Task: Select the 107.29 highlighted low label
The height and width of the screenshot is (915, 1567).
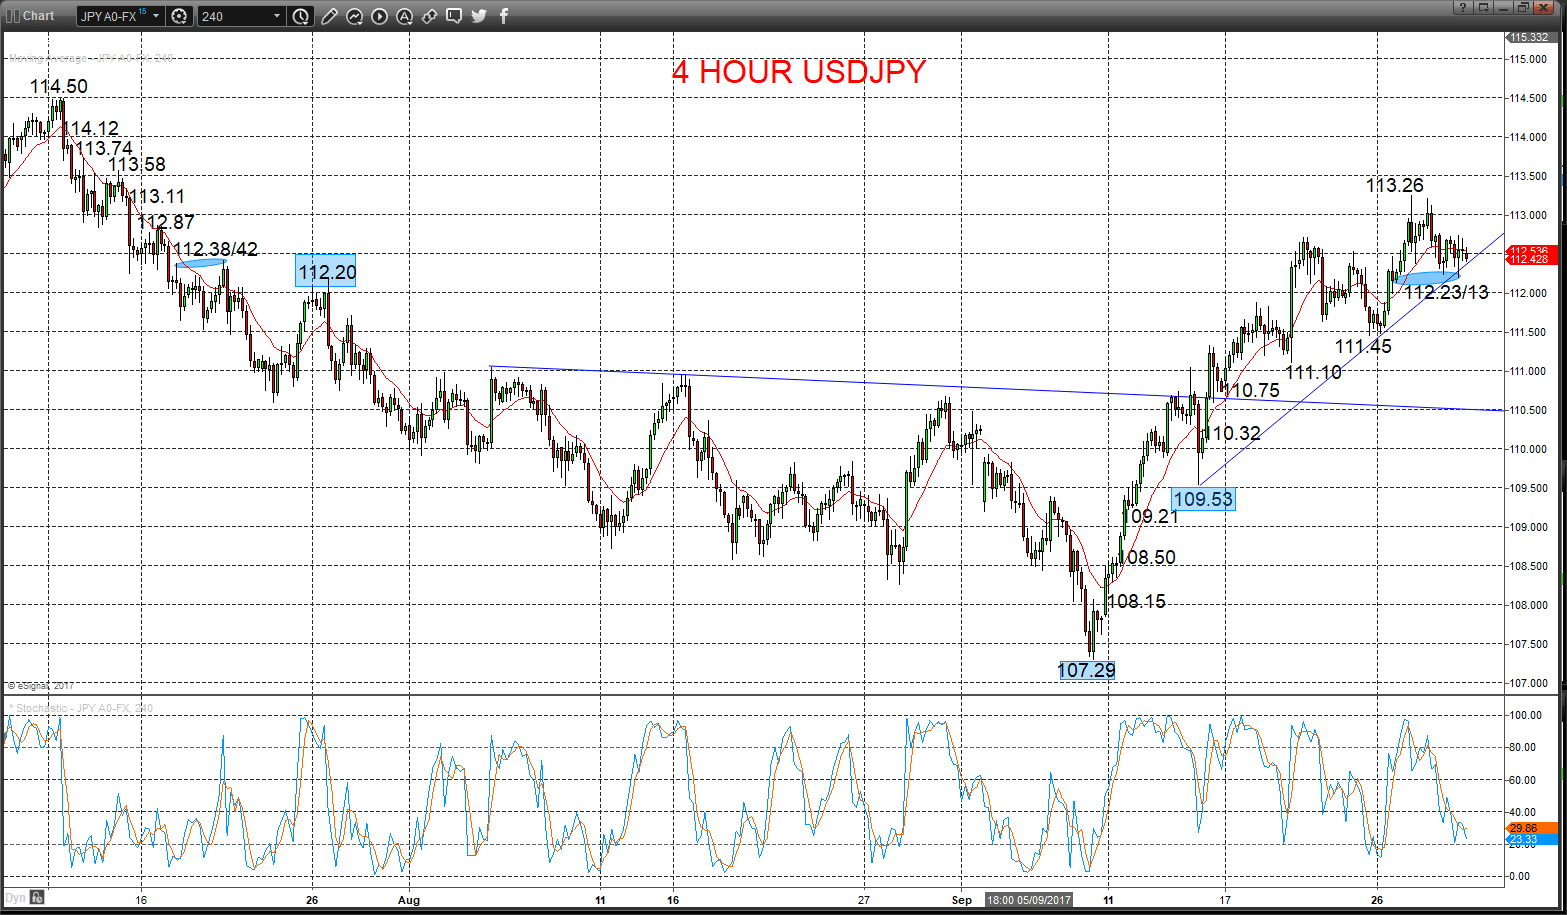Action: pos(1086,670)
